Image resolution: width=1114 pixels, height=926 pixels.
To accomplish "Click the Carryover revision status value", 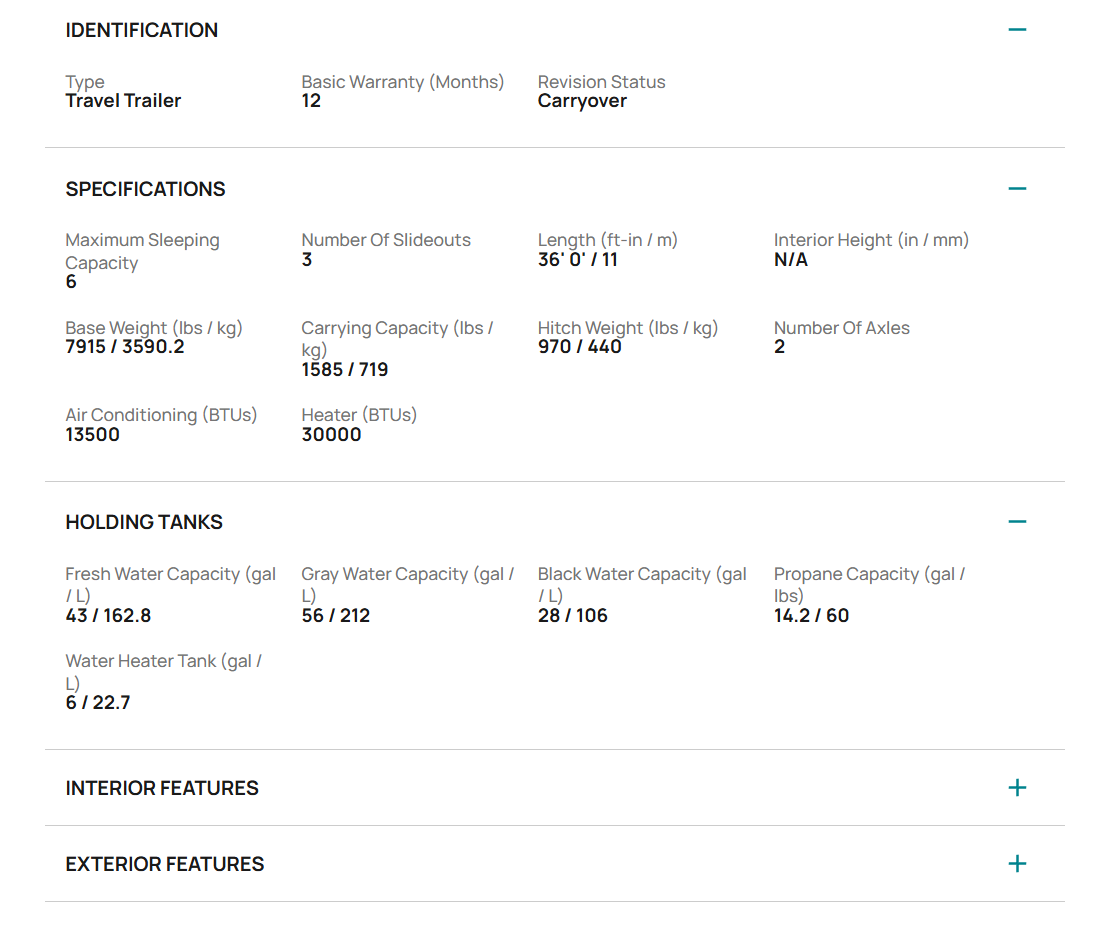I will point(582,101).
